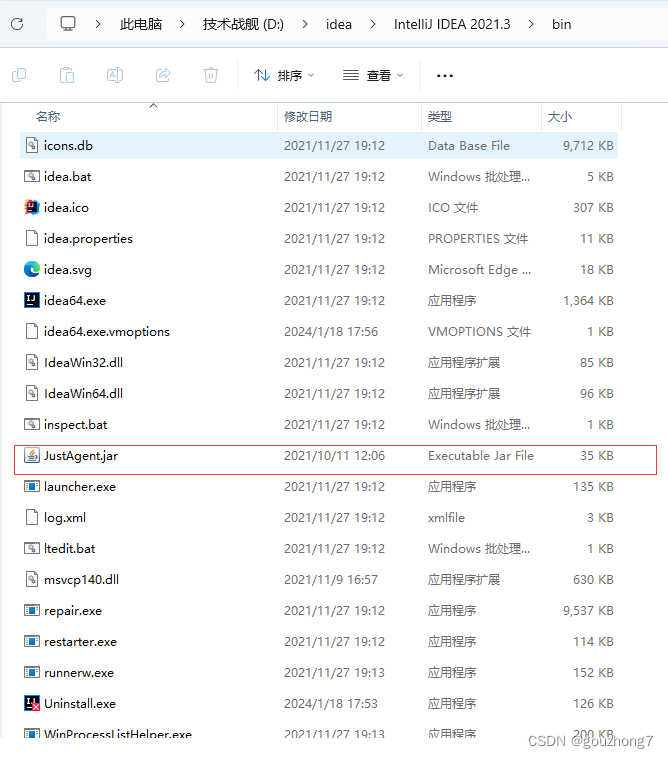Image resolution: width=668 pixels, height=758 pixels.
Task: Select file name launcher.exe
Action: (80, 487)
